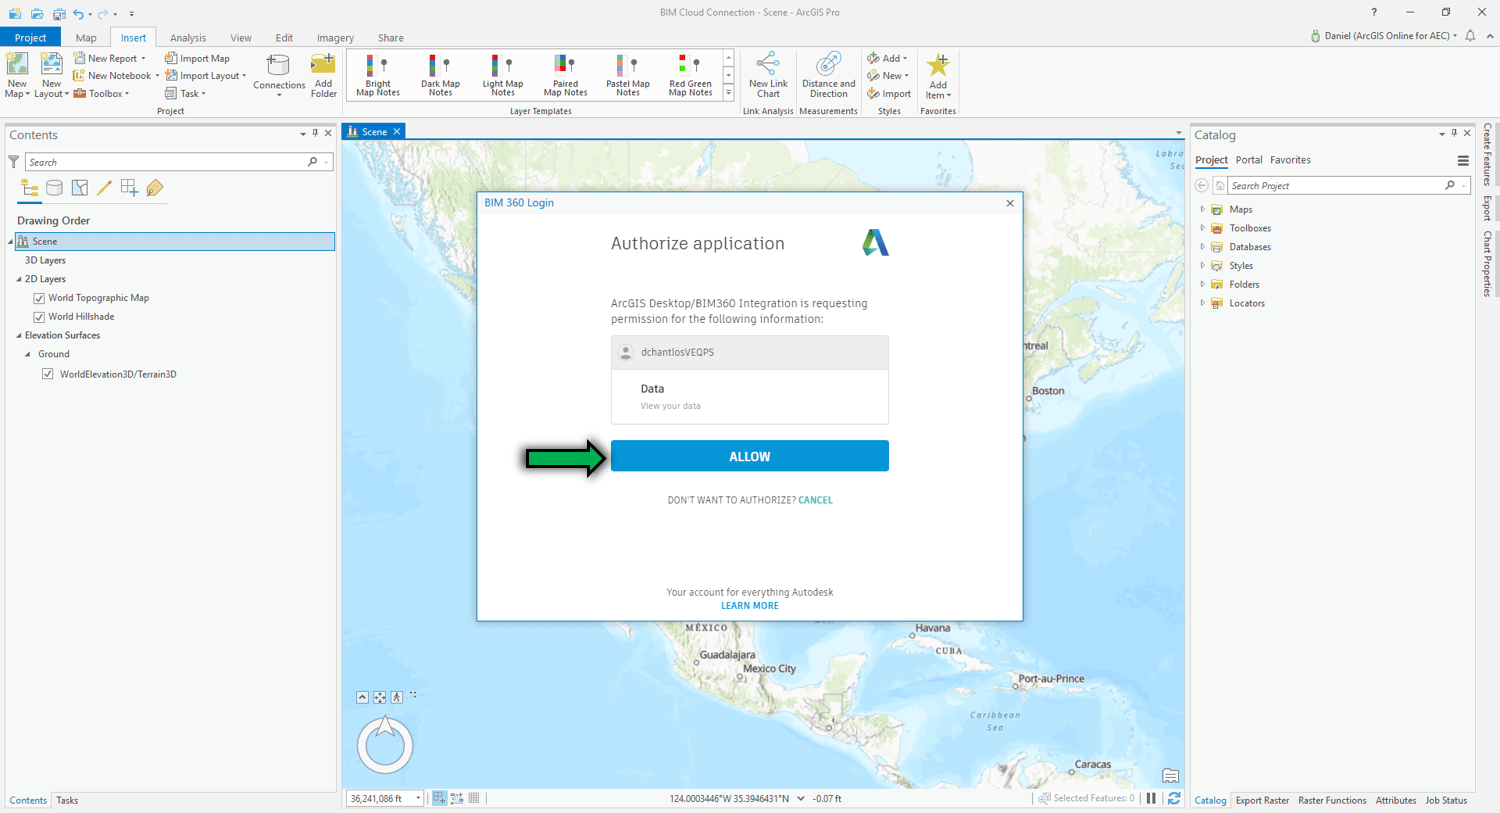Choose the Red Green Map Notes template
1500x813 pixels.
point(690,76)
